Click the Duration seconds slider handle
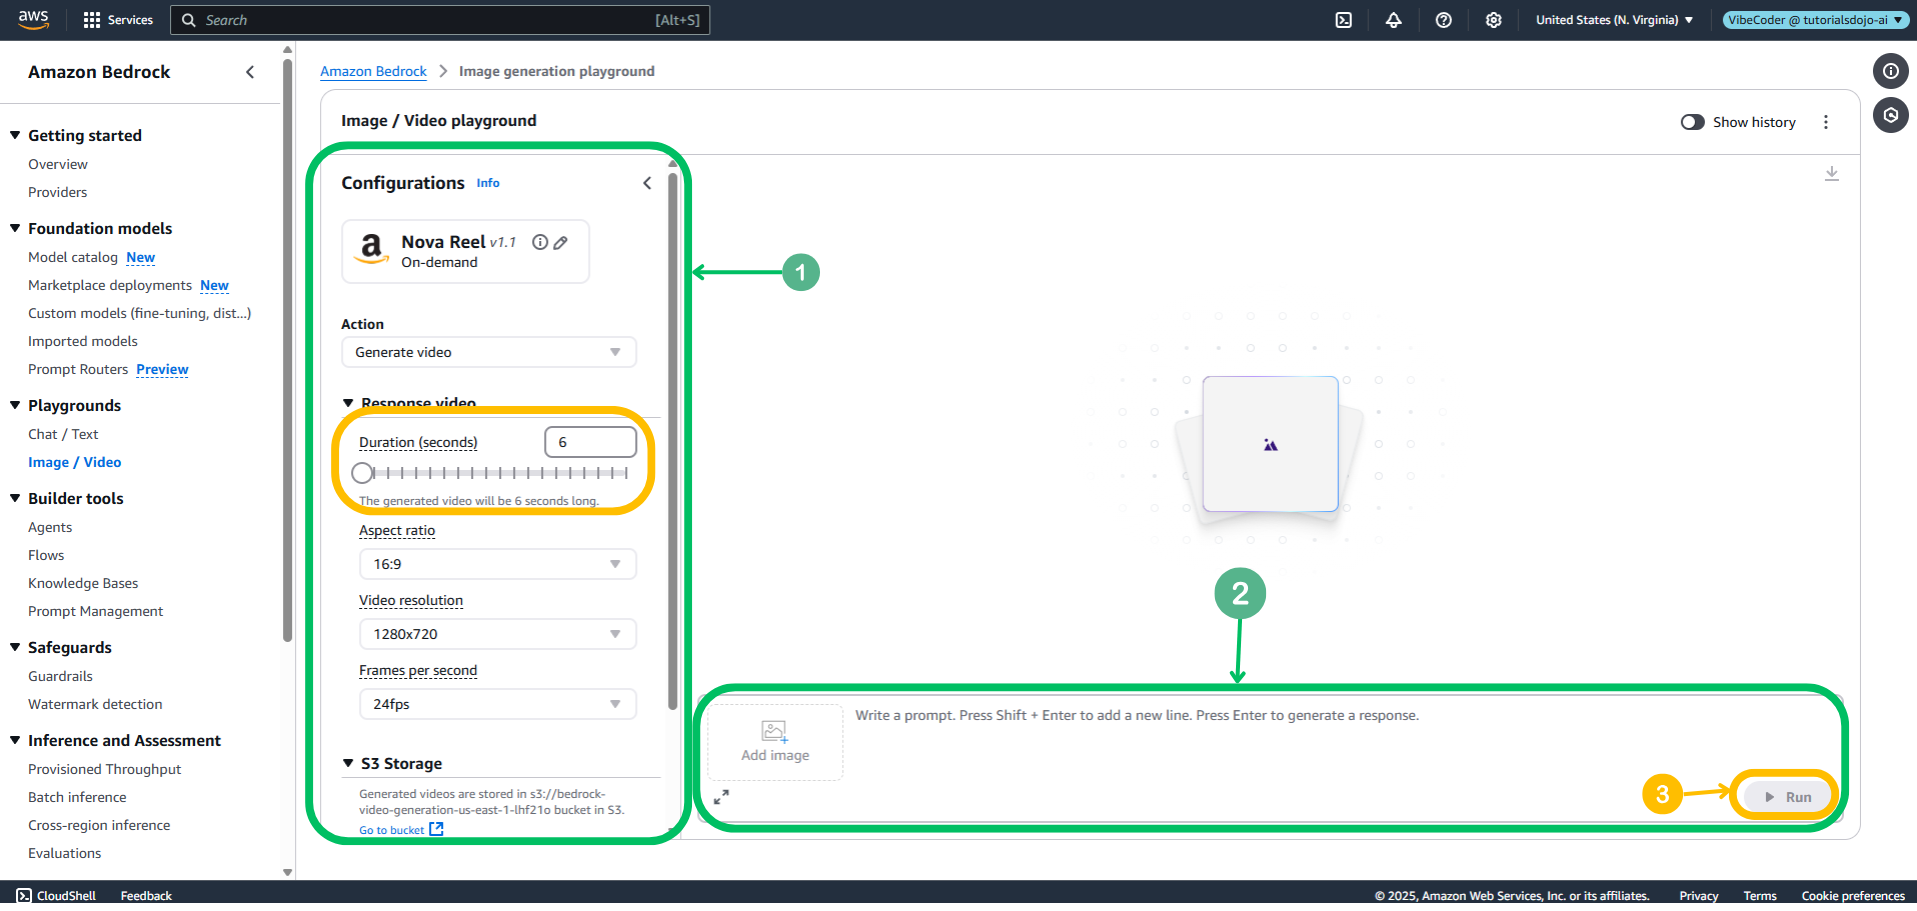The width and height of the screenshot is (1917, 911). coord(362,473)
